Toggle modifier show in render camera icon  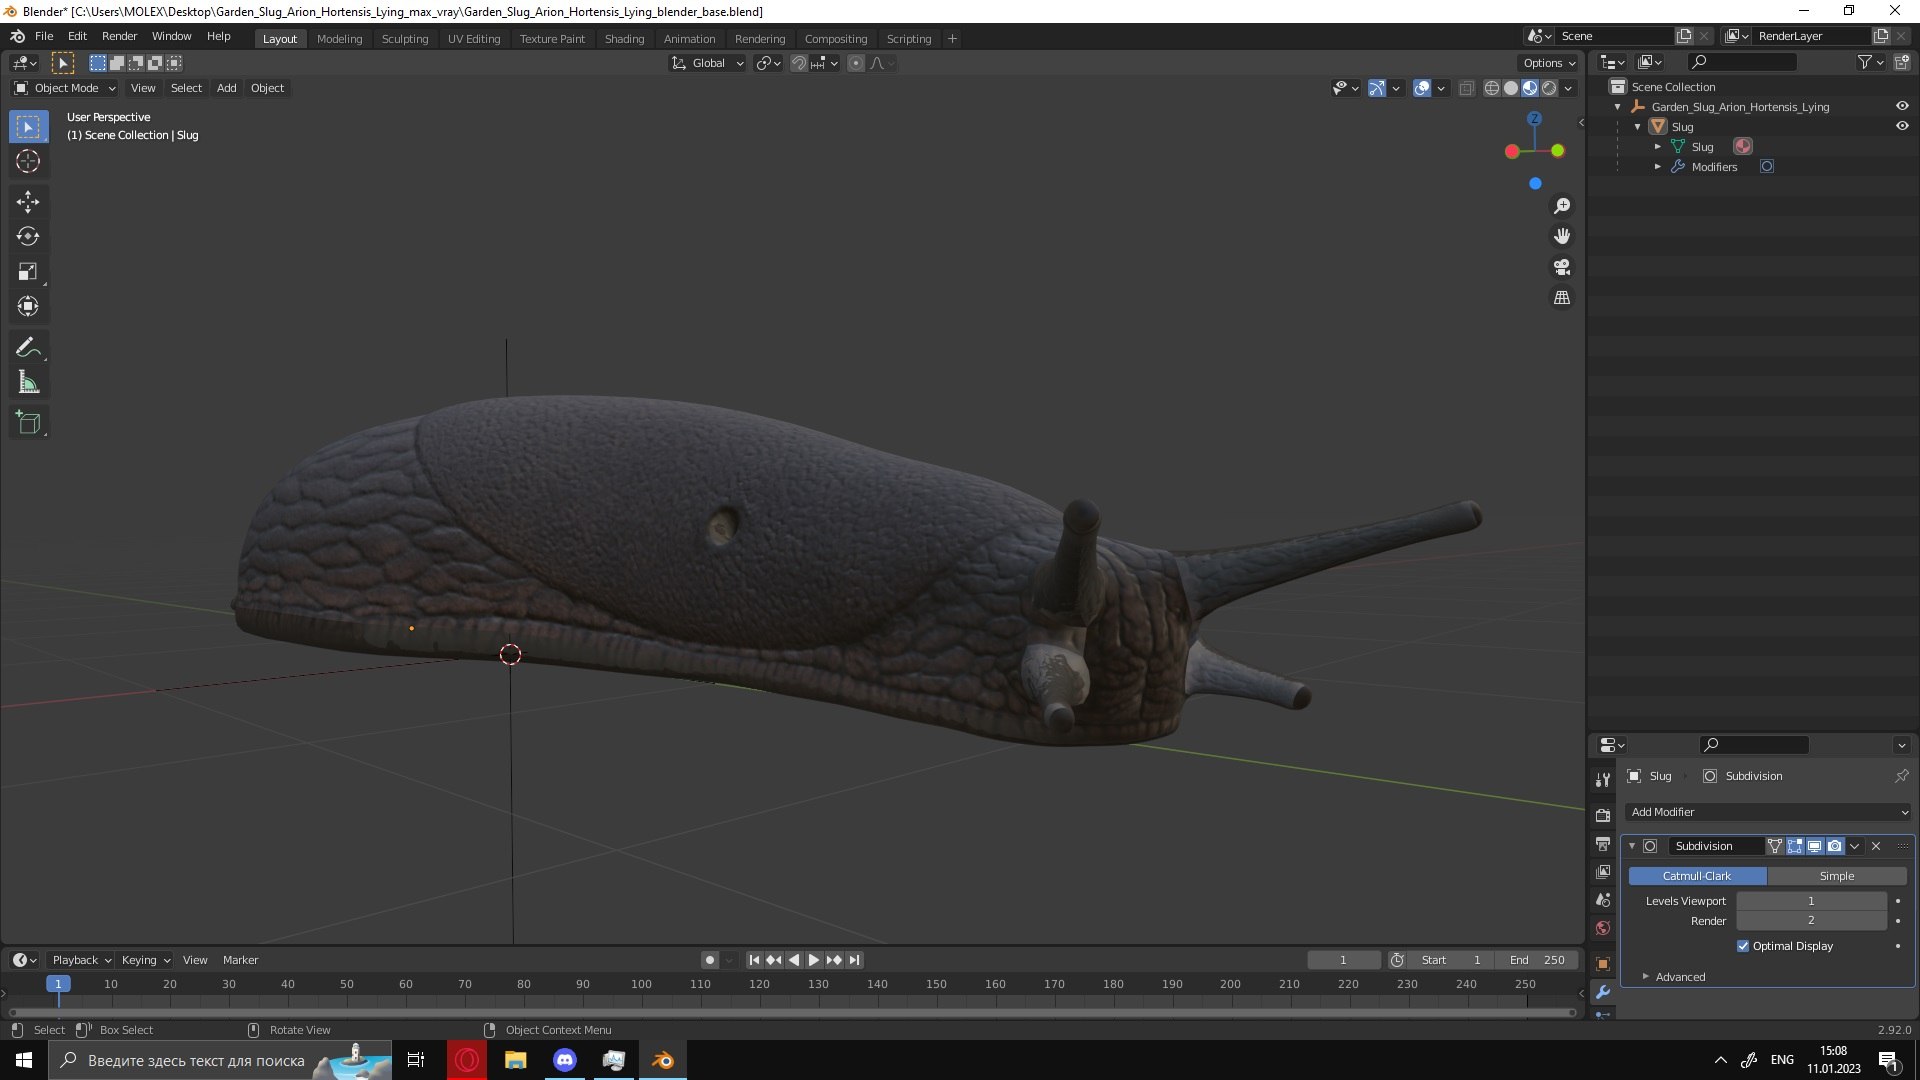pyautogui.click(x=1835, y=846)
